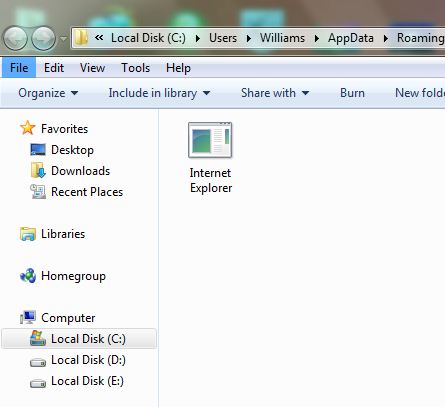Open the recent locations dropdown arrow
Image resolution: width=445 pixels, height=407 pixels.
pos(63,39)
